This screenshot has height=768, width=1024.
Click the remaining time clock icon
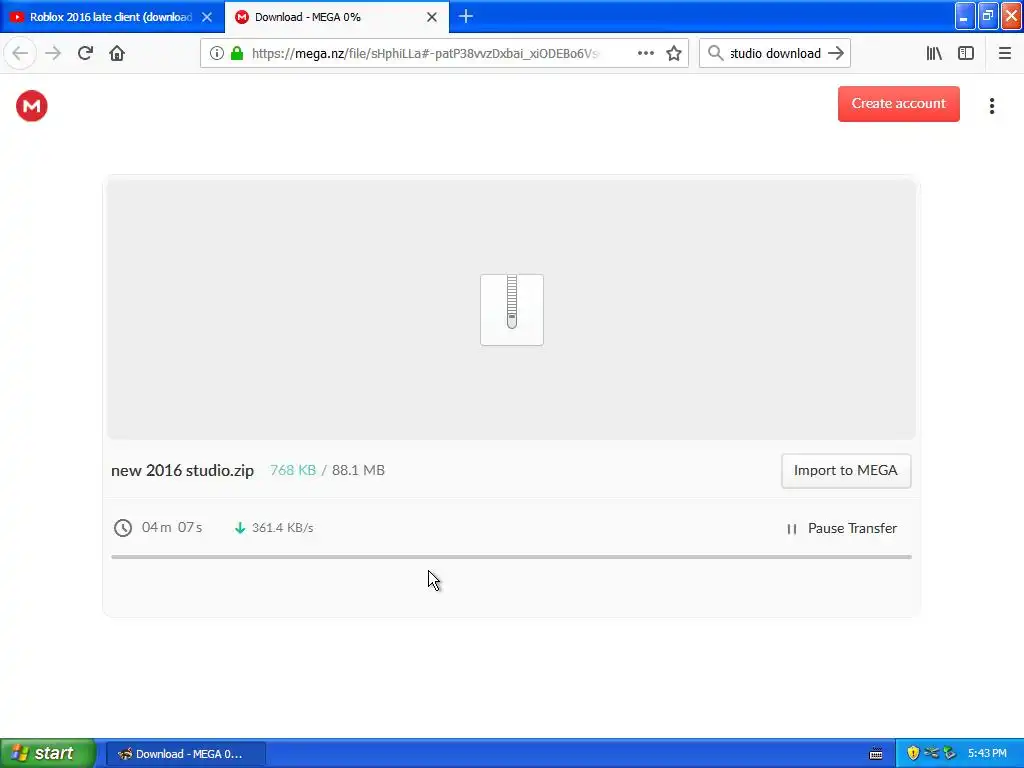tap(123, 528)
